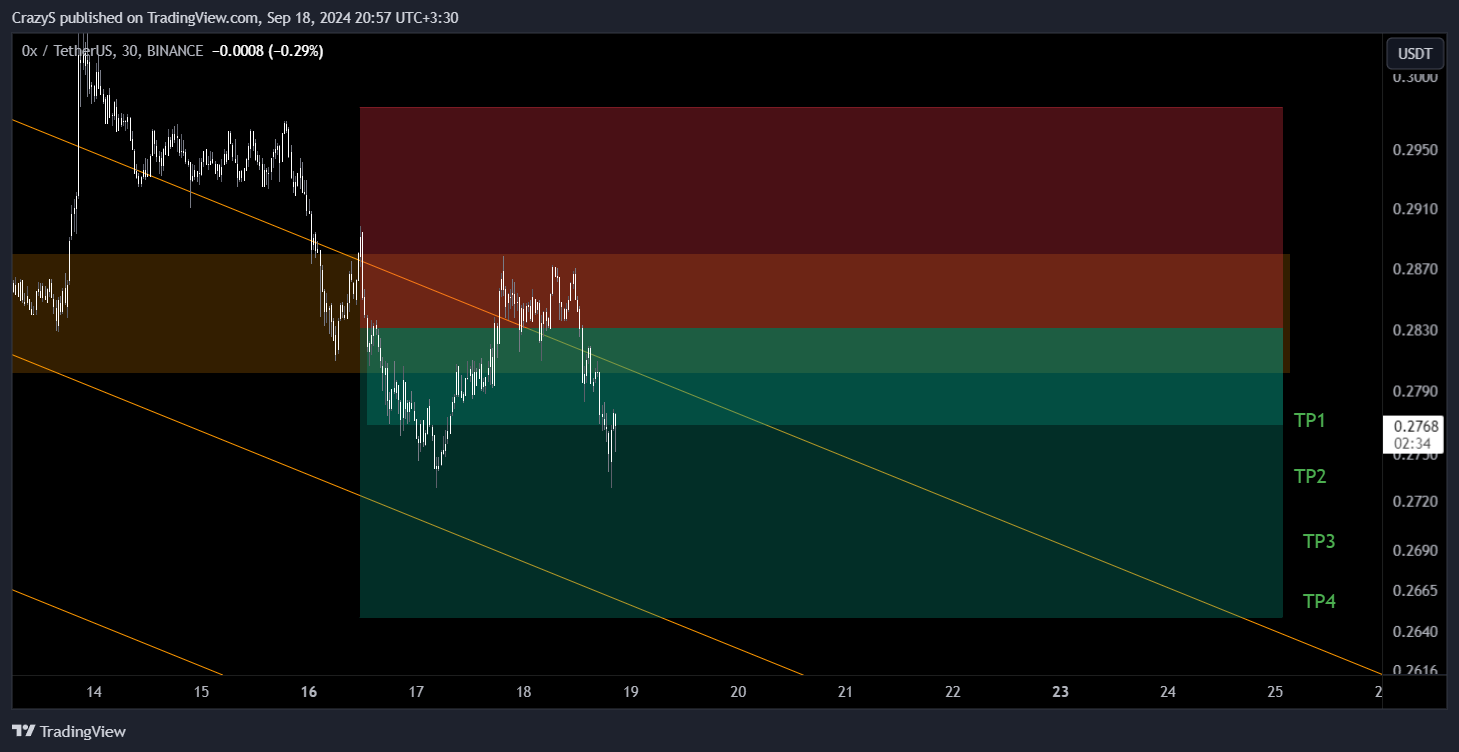This screenshot has height=752, width=1459.
Task: Click date 24 on the time axis
Action: point(1168,692)
